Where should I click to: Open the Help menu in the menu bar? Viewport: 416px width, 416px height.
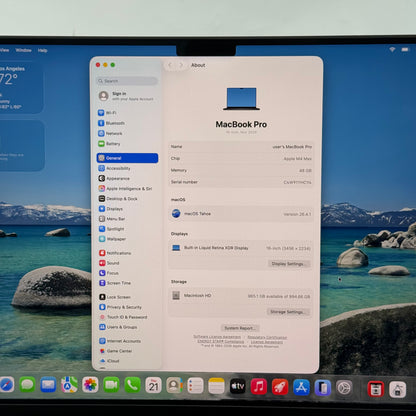point(42,50)
